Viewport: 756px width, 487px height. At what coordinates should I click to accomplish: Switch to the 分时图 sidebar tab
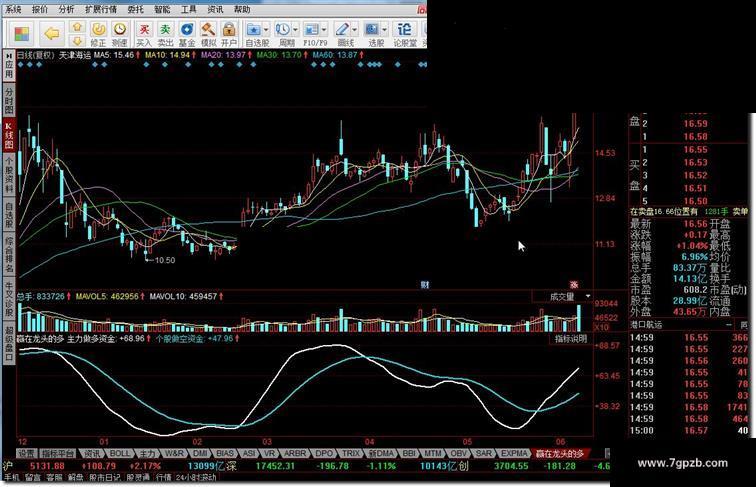[9, 100]
